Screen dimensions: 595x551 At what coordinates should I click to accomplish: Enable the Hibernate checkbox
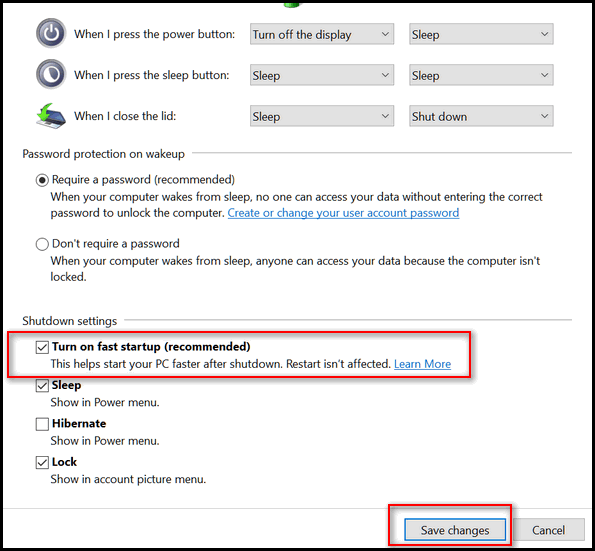(42, 424)
